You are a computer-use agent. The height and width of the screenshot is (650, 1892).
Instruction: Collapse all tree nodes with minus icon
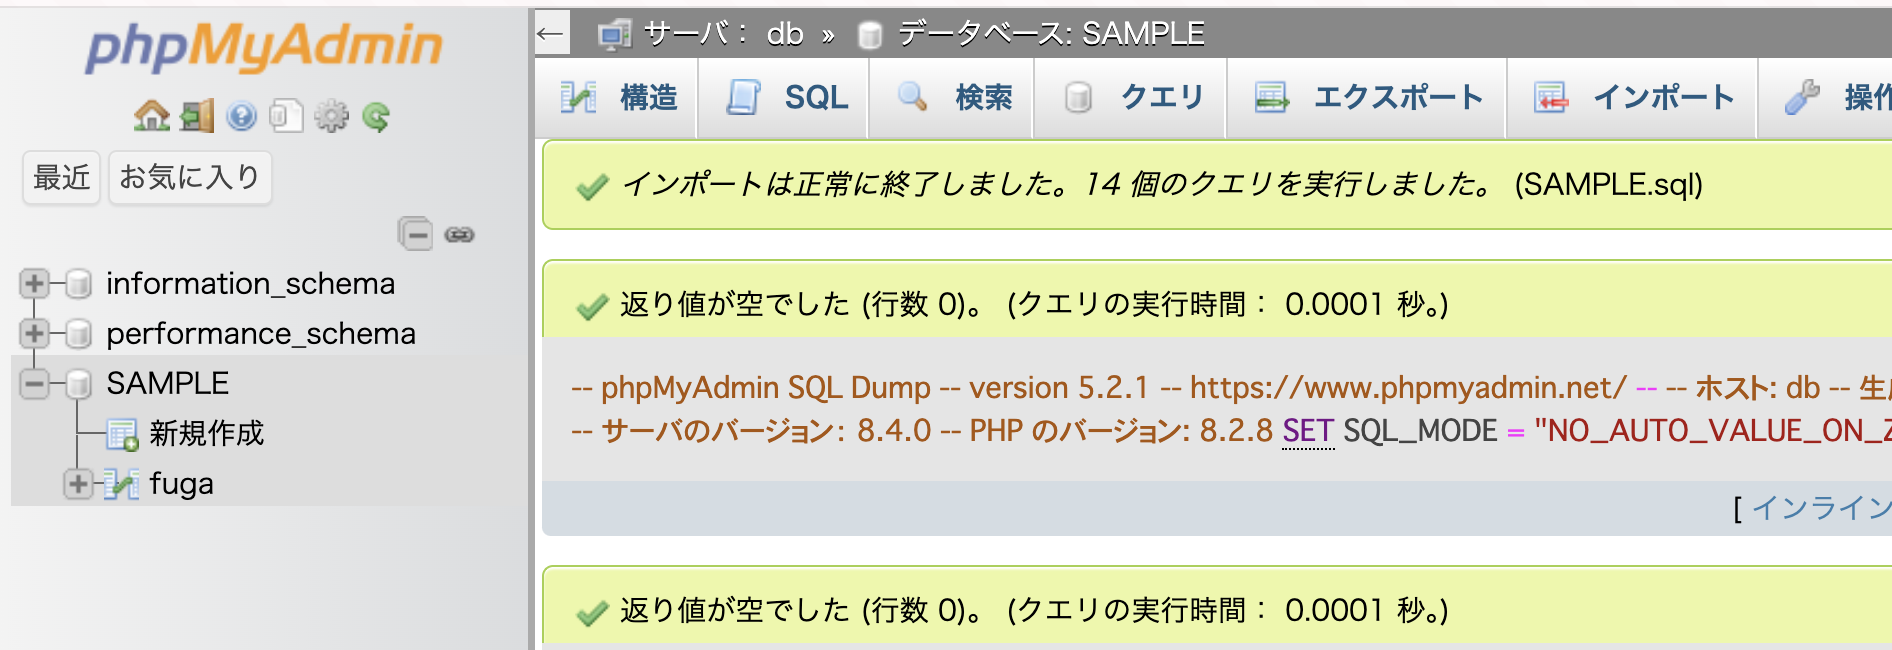[x=415, y=234]
